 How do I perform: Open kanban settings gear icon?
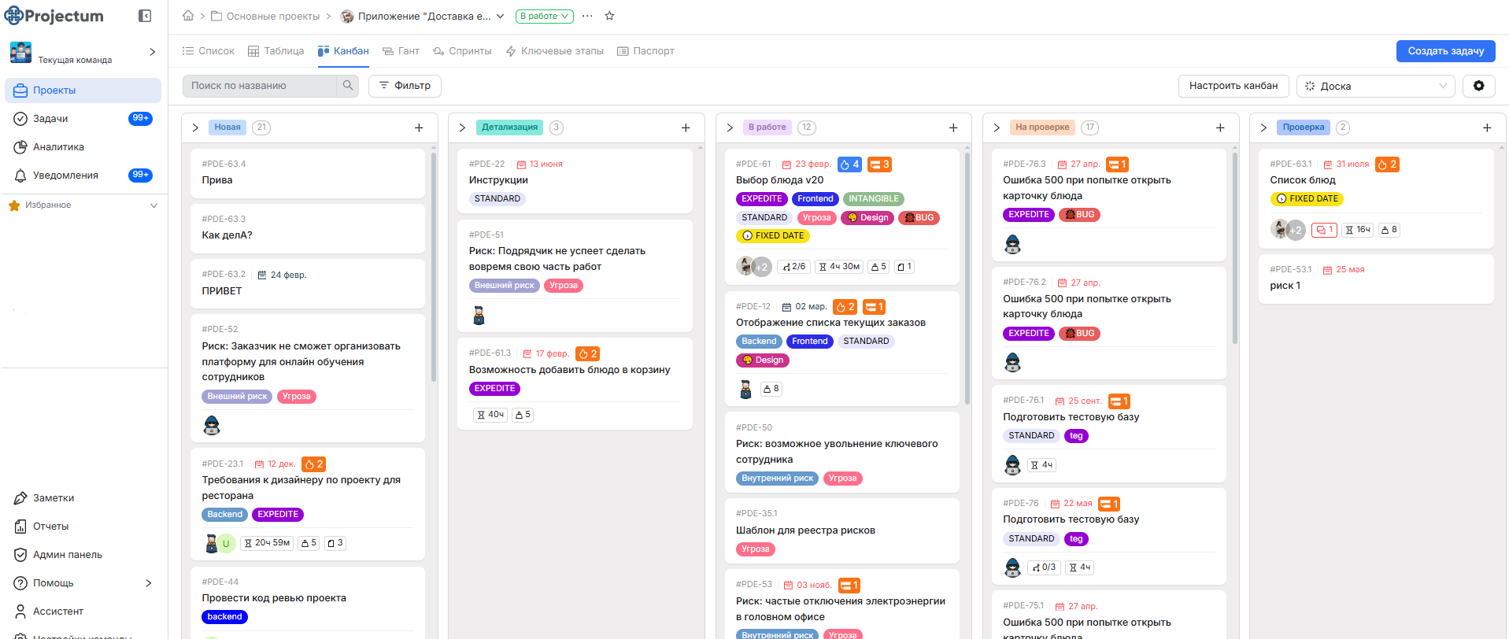[1479, 86]
